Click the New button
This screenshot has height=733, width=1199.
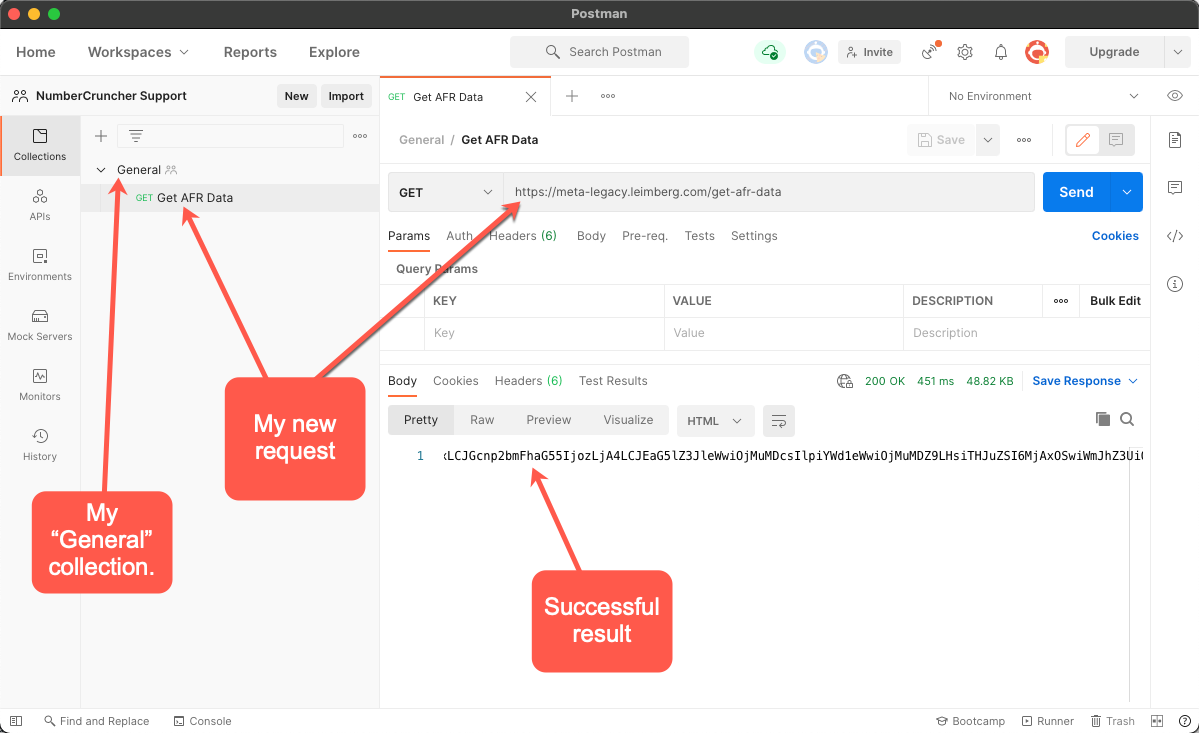coord(297,96)
